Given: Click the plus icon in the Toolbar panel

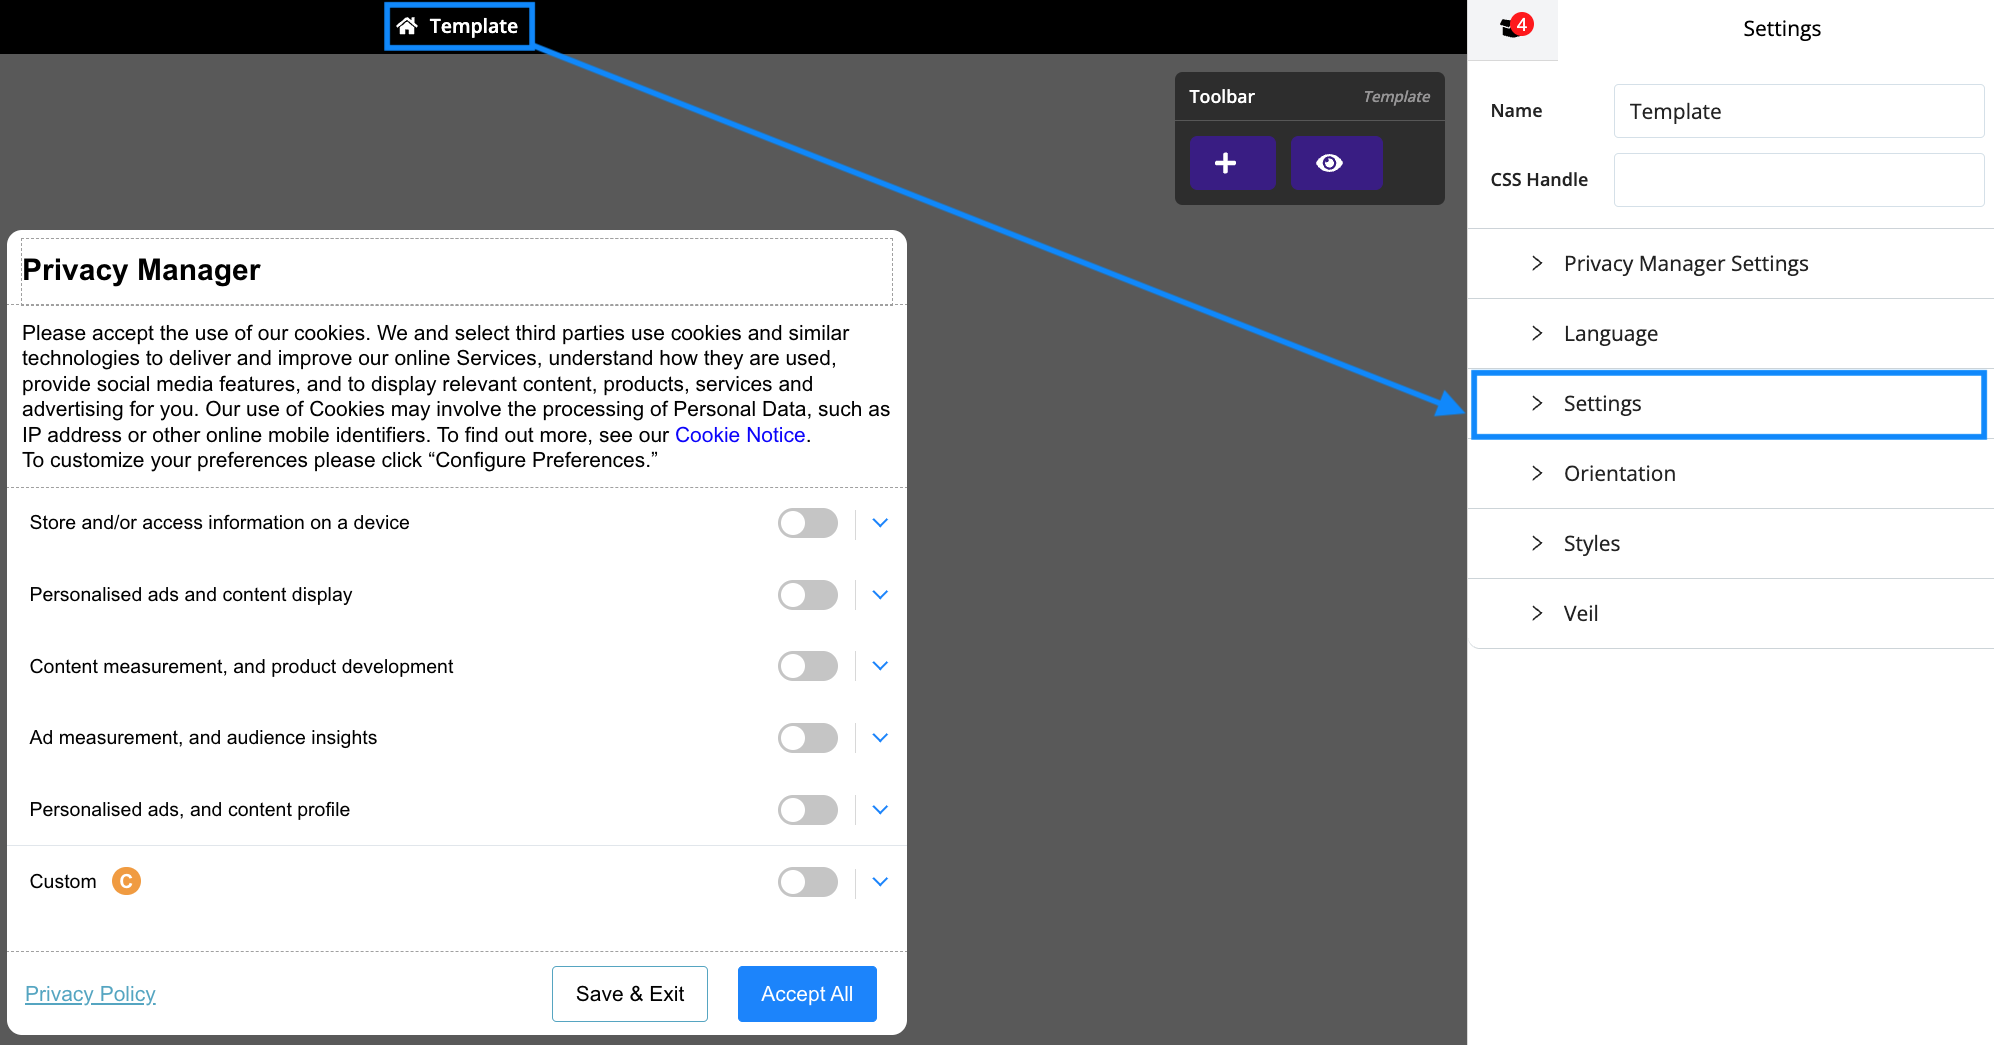Looking at the screenshot, I should point(1231,162).
